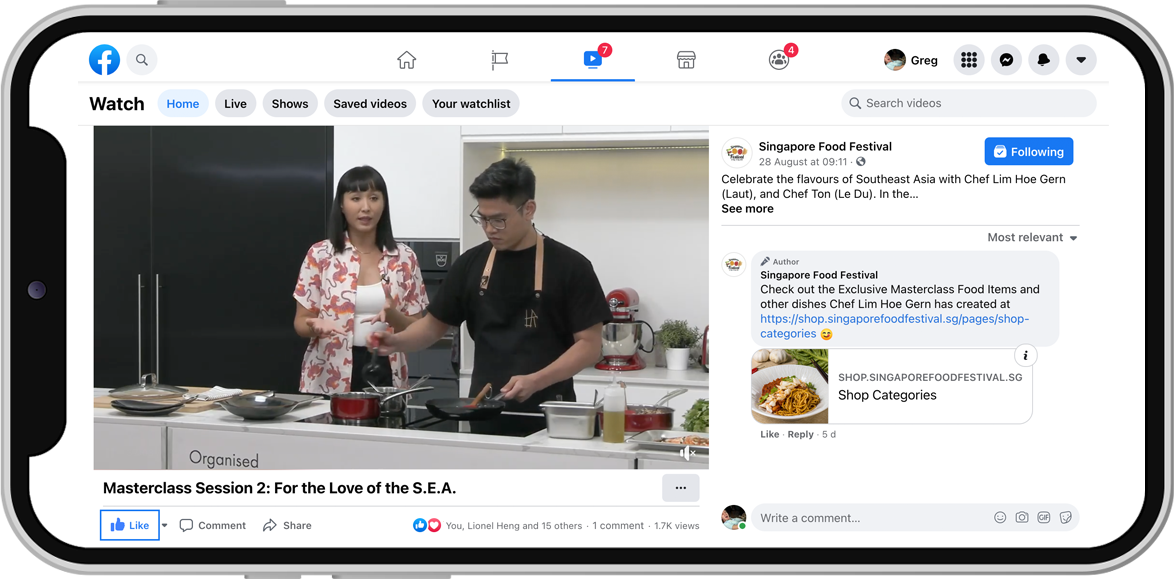
Task: Open Greg's profile
Action: 911,60
